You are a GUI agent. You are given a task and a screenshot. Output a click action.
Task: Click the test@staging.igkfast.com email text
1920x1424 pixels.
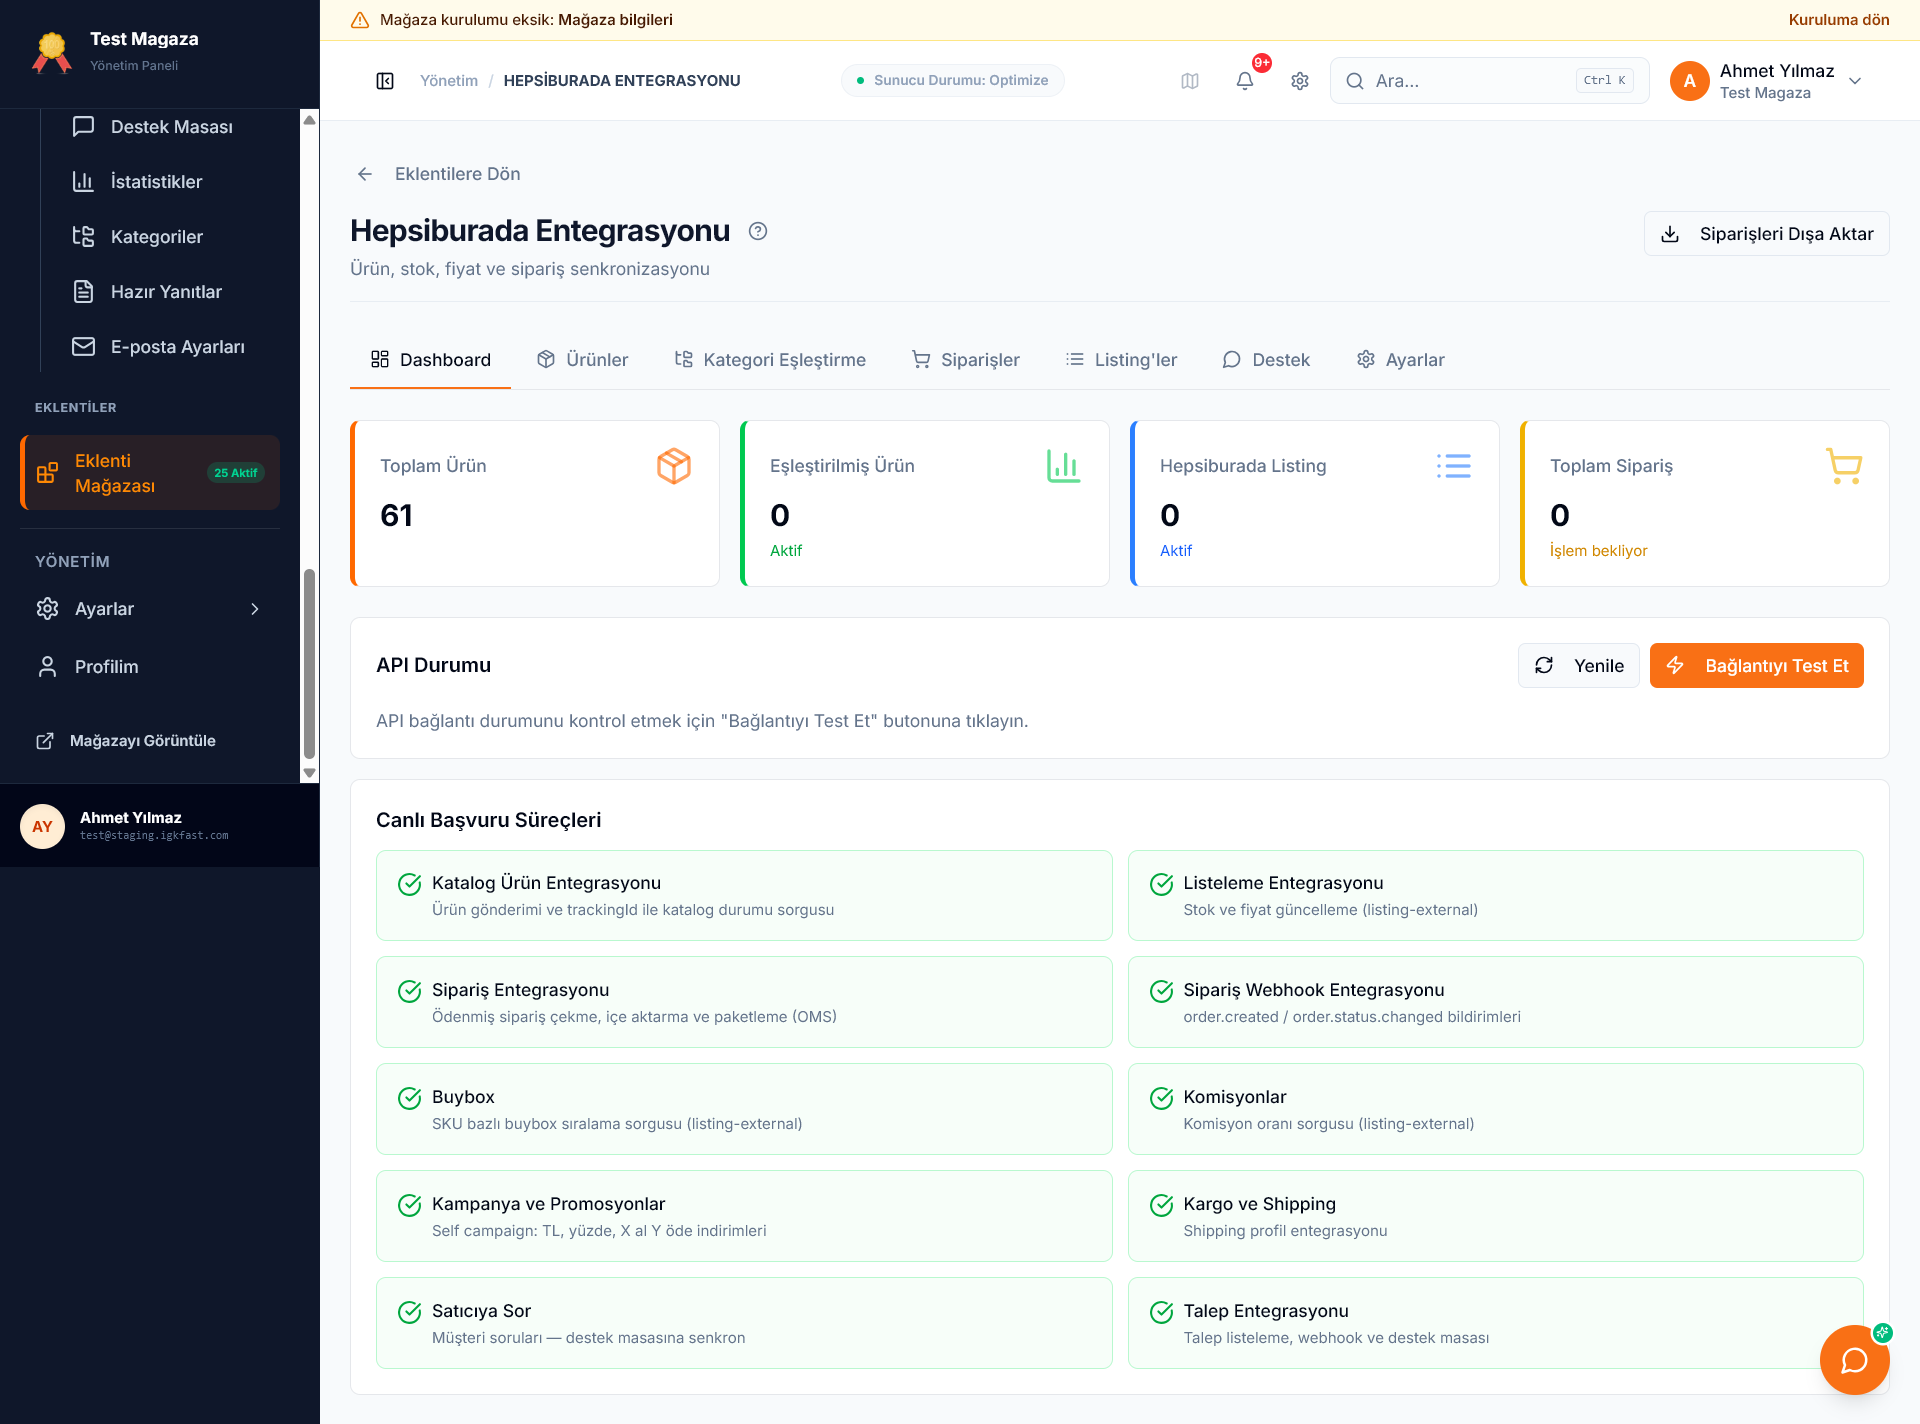coord(154,836)
